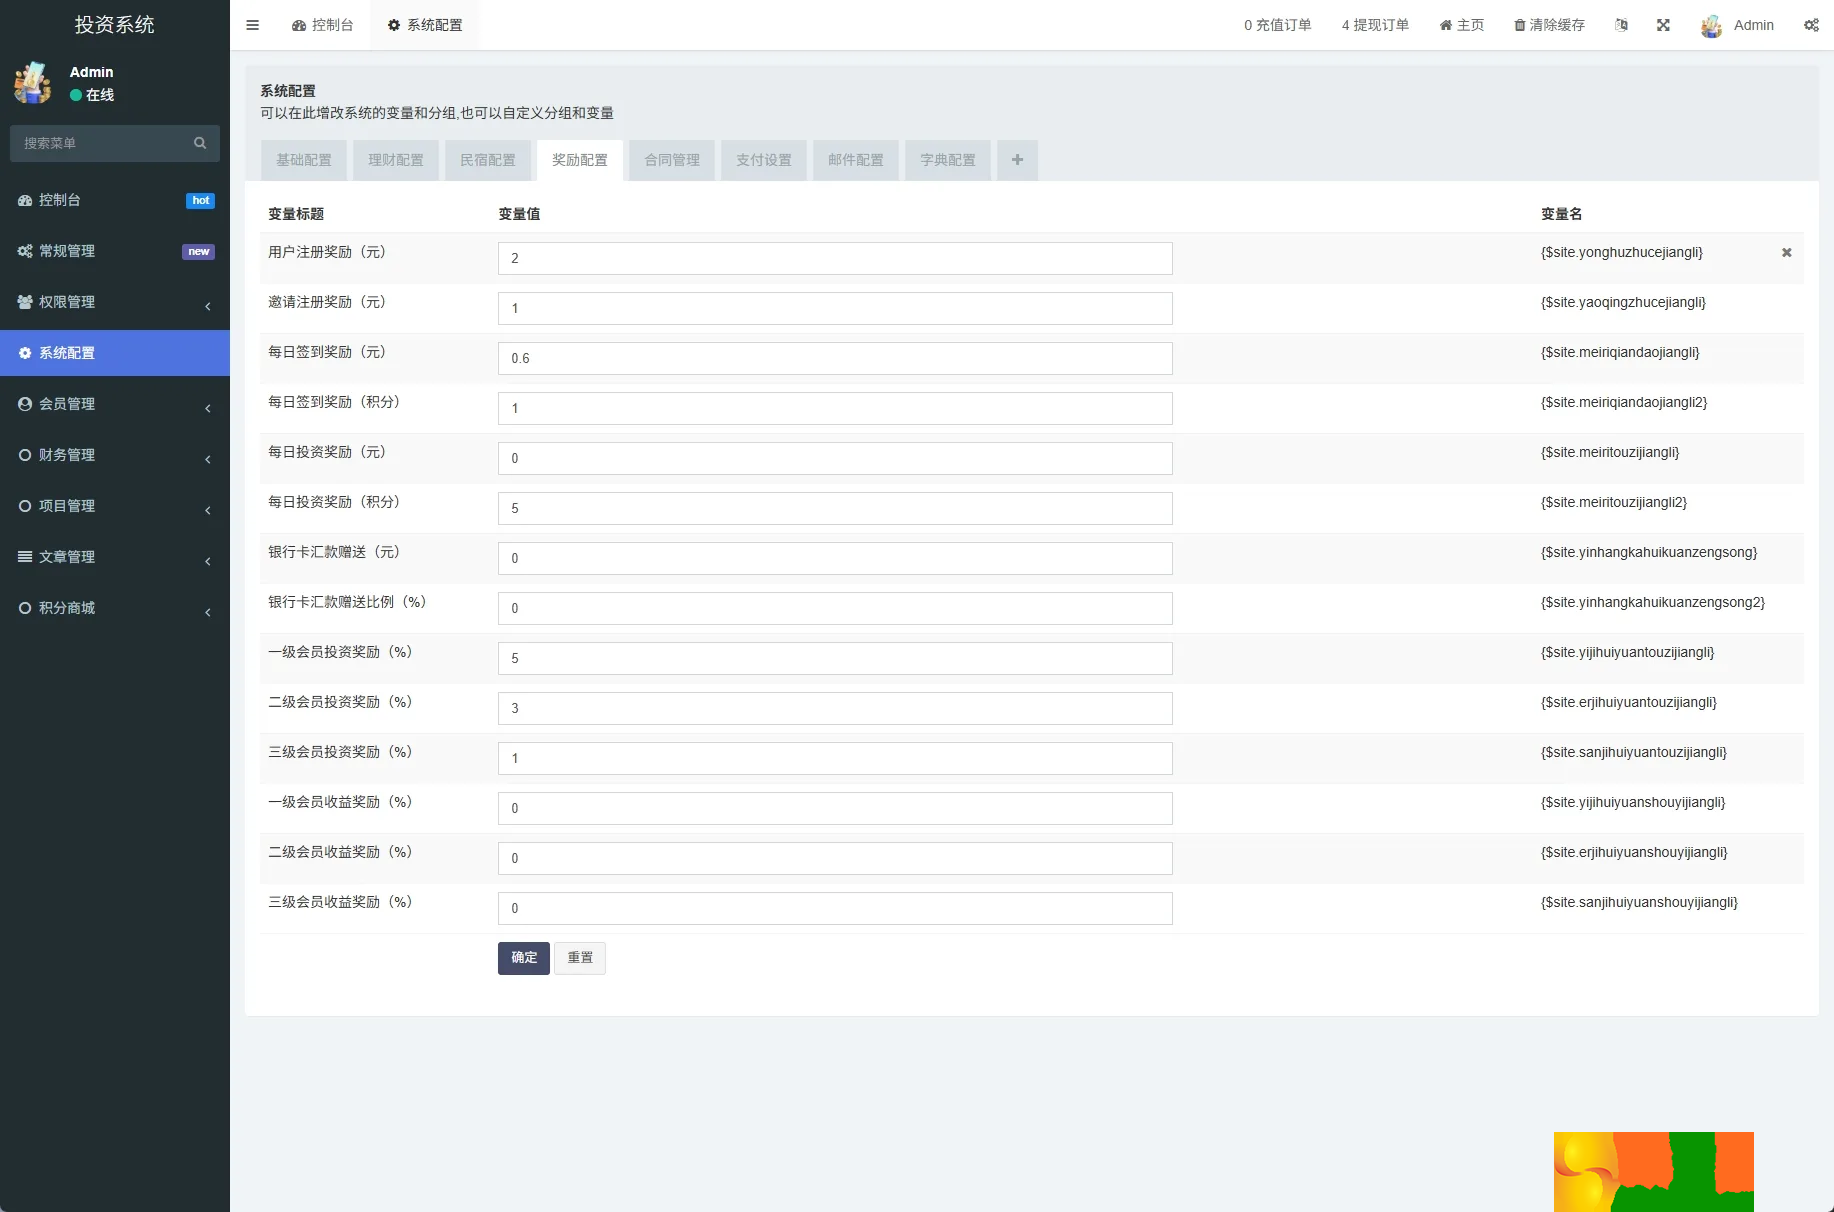Click the gear icon in 系统配置 top tab

(x=394, y=25)
